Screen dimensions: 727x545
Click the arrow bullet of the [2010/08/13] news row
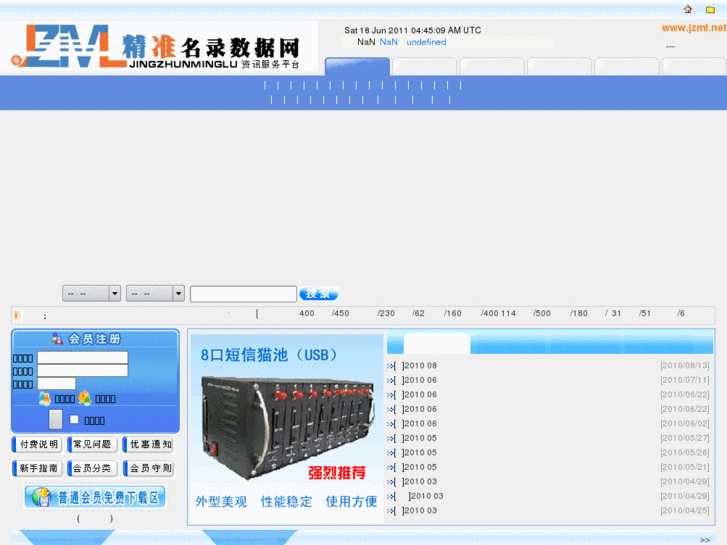click(389, 366)
